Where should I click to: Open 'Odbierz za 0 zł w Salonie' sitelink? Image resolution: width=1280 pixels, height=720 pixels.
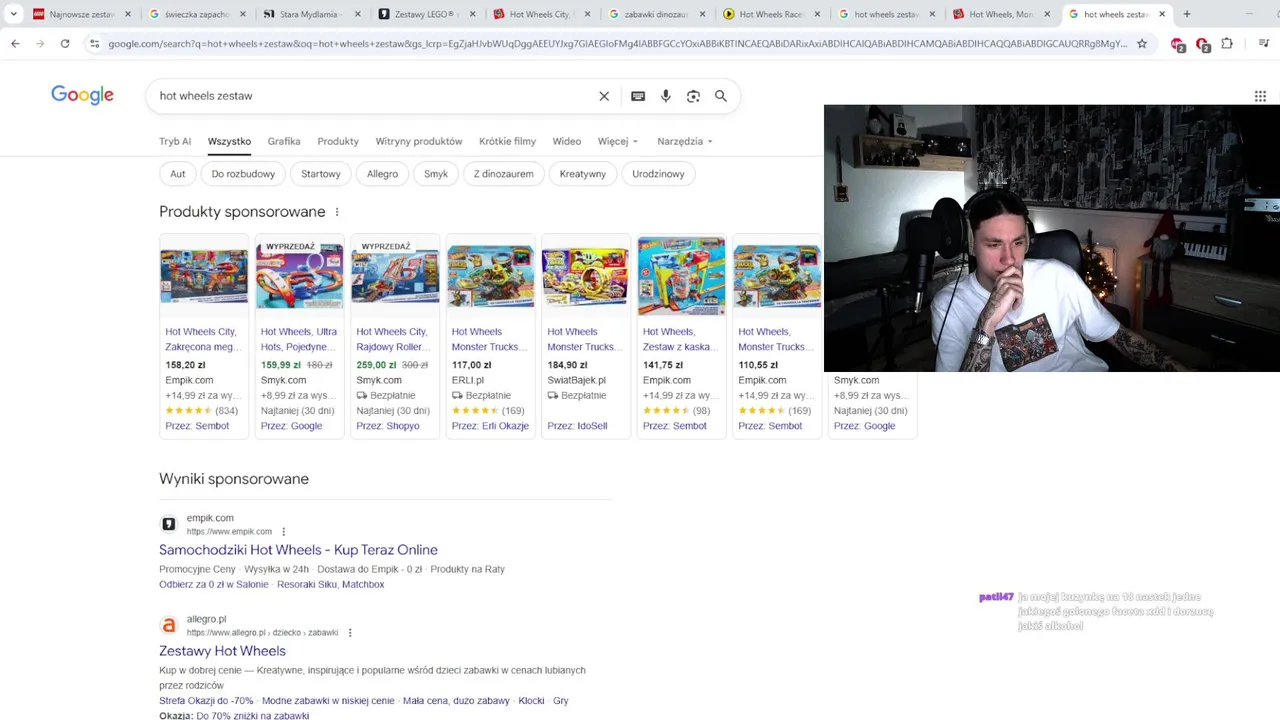[214, 585]
